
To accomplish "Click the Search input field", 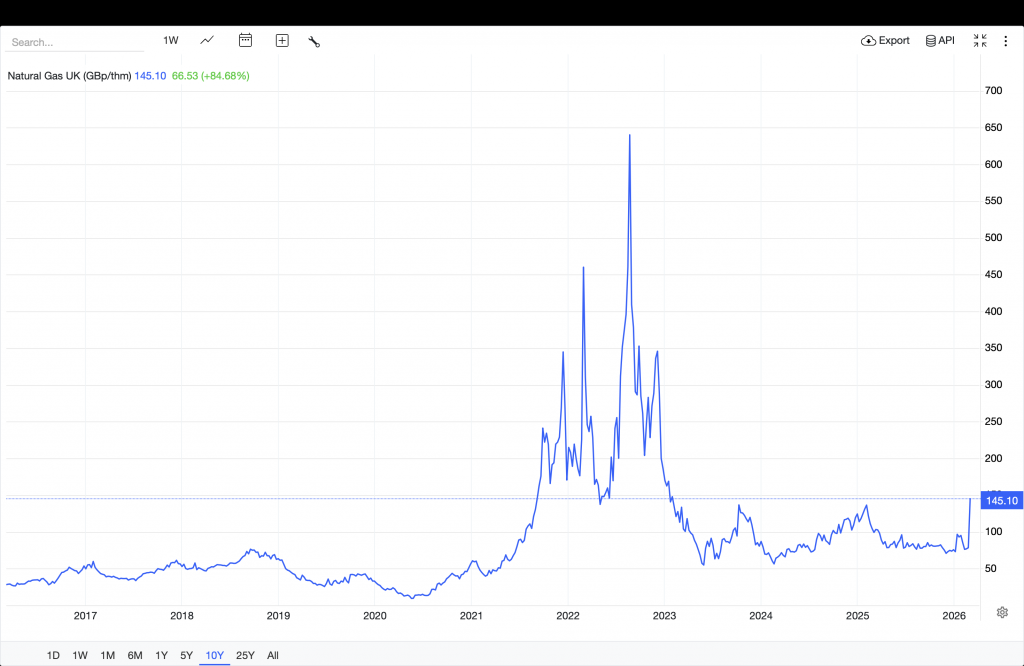I will click(75, 43).
